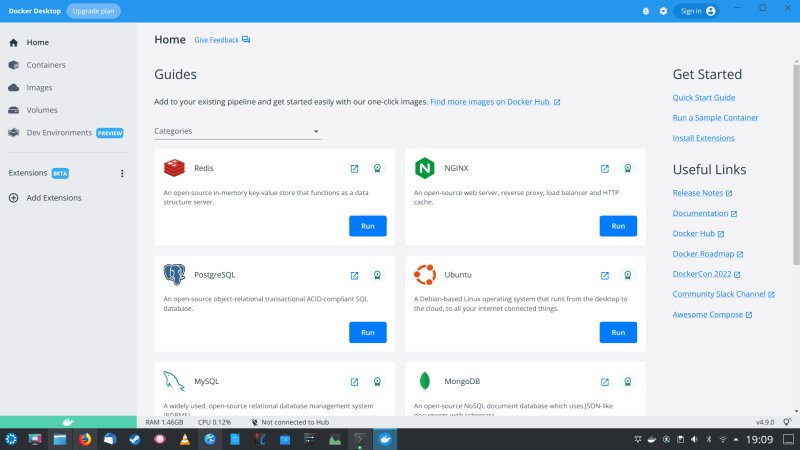This screenshot has width=800, height=450.
Task: Click the MongoDB leaf logo
Action: [424, 381]
